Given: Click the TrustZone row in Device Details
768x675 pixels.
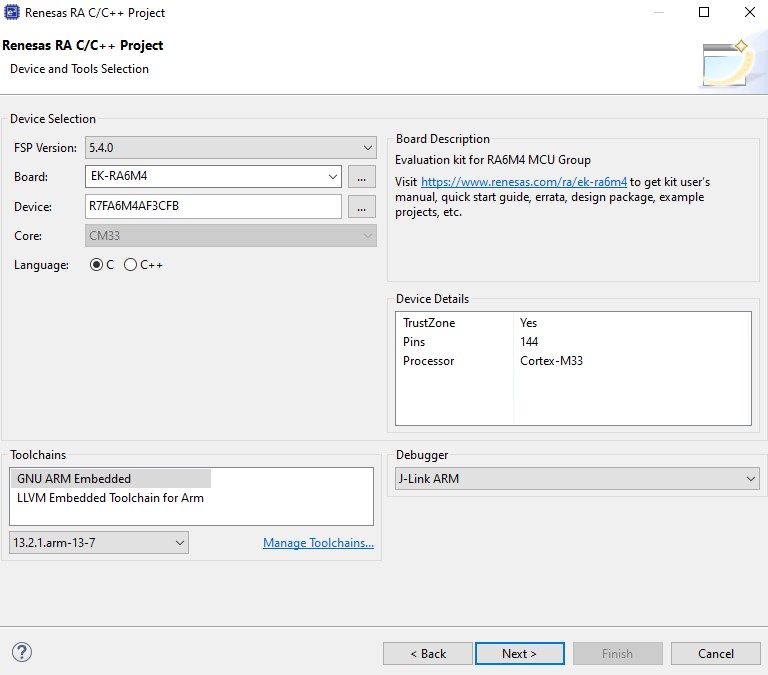Looking at the screenshot, I should click(573, 323).
